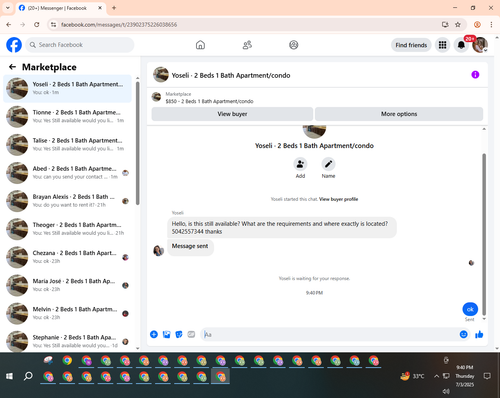This screenshot has width=500, height=398.
Task: Add people with the Add icon
Action: [300, 164]
